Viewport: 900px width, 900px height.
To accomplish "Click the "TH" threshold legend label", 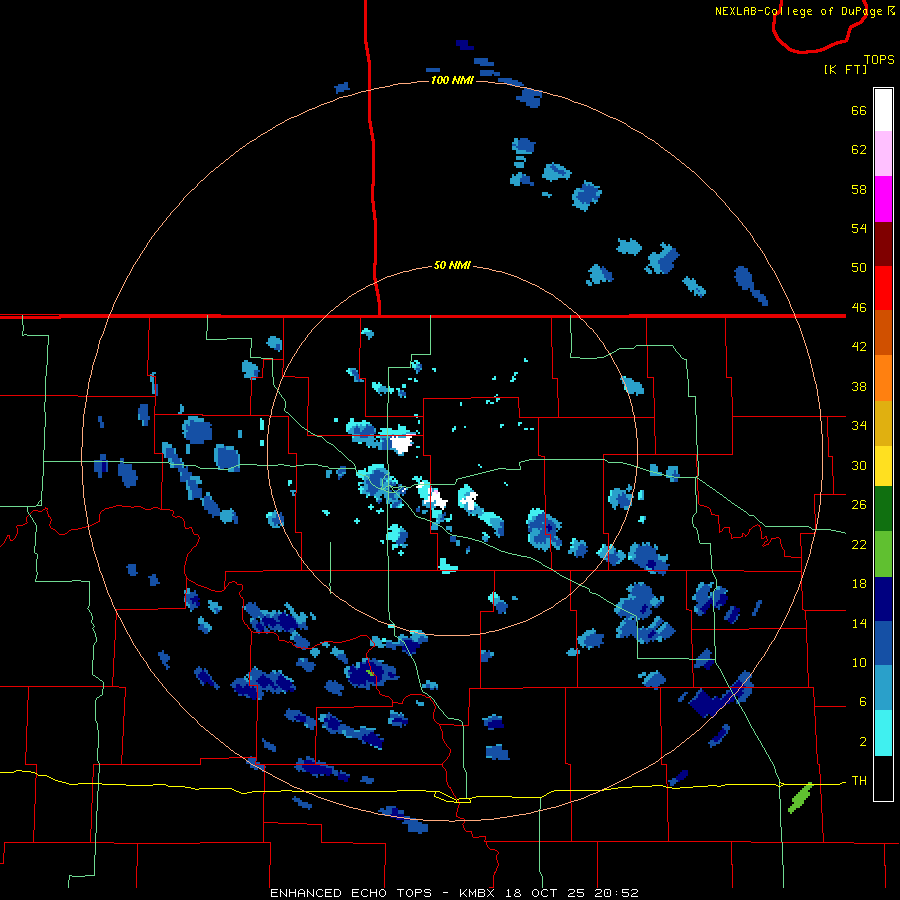I will point(859,780).
